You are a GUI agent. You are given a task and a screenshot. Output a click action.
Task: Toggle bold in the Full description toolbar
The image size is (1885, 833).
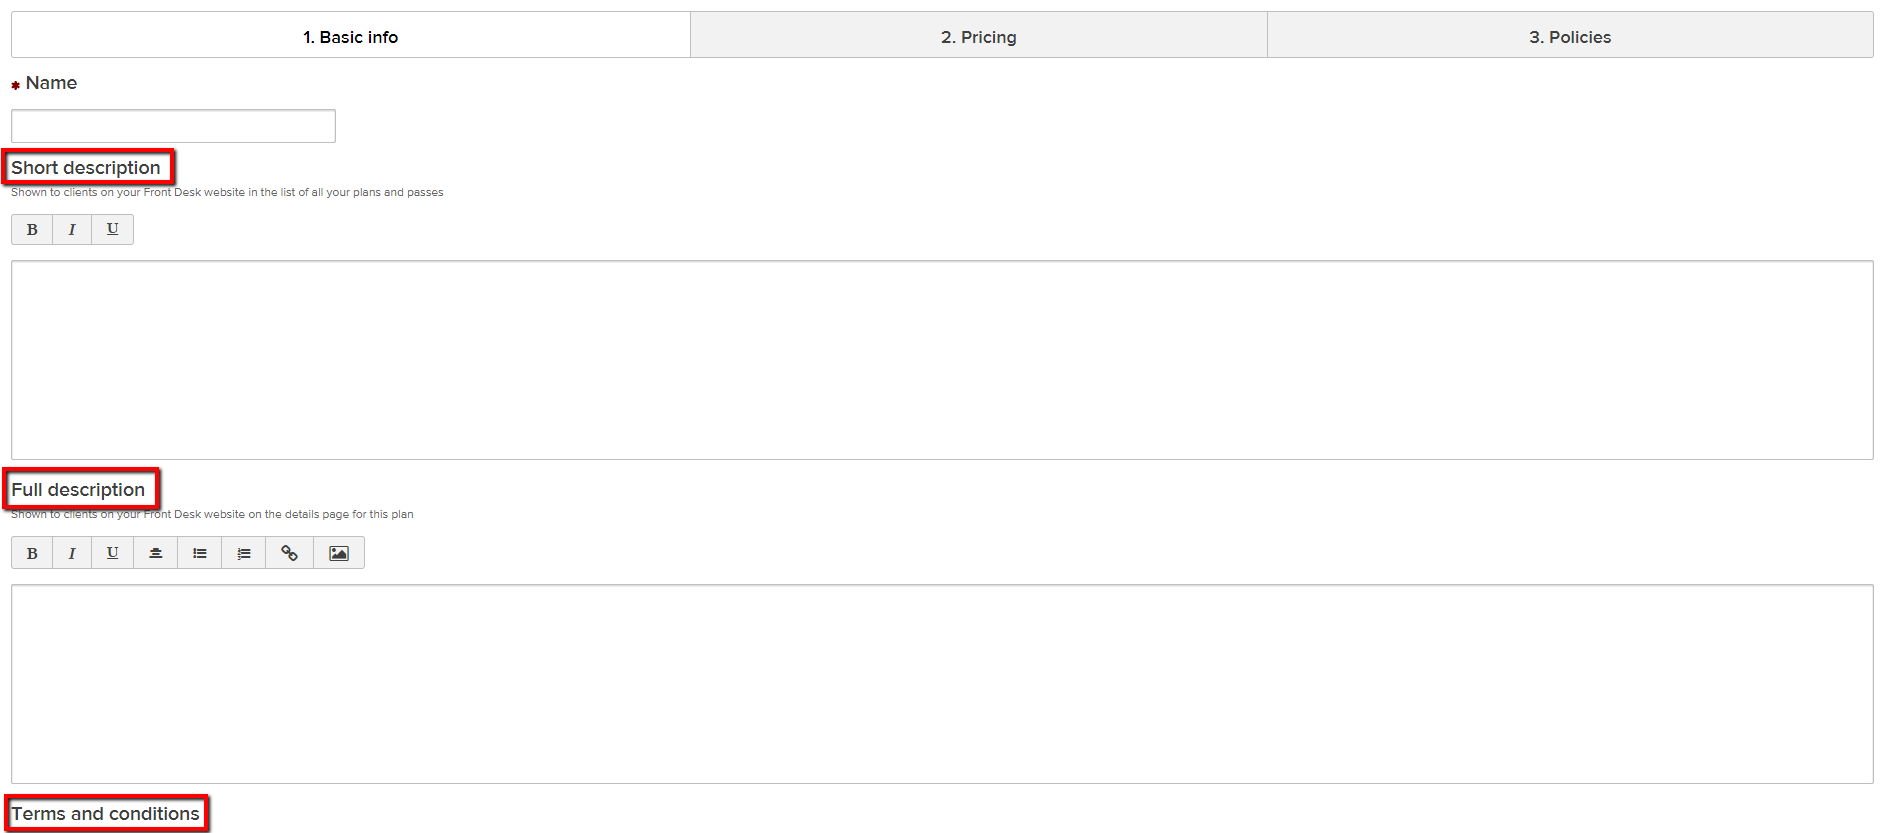point(32,553)
